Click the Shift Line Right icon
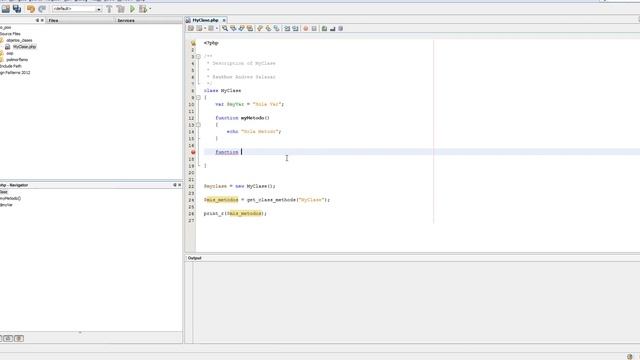This screenshot has height=360, width=640. click(295, 28)
